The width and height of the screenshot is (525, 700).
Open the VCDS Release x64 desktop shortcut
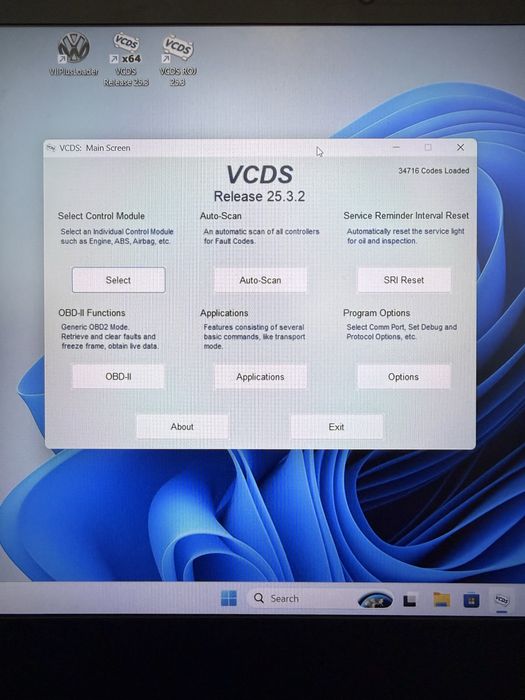(x=126, y=59)
